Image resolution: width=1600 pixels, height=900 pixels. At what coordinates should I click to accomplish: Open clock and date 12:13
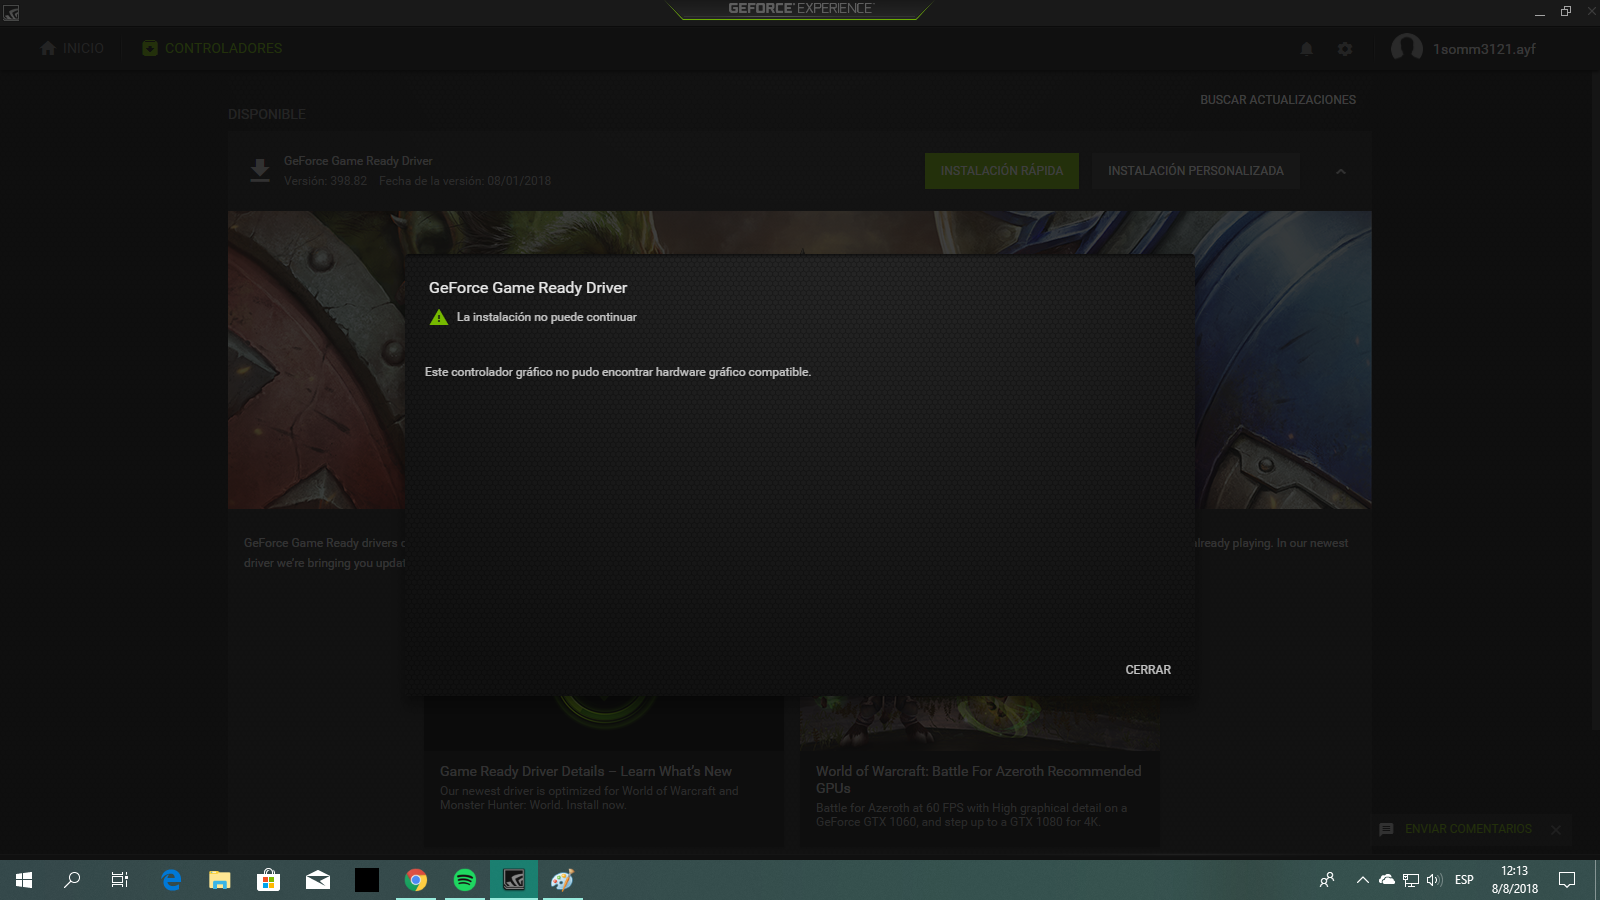(1515, 880)
